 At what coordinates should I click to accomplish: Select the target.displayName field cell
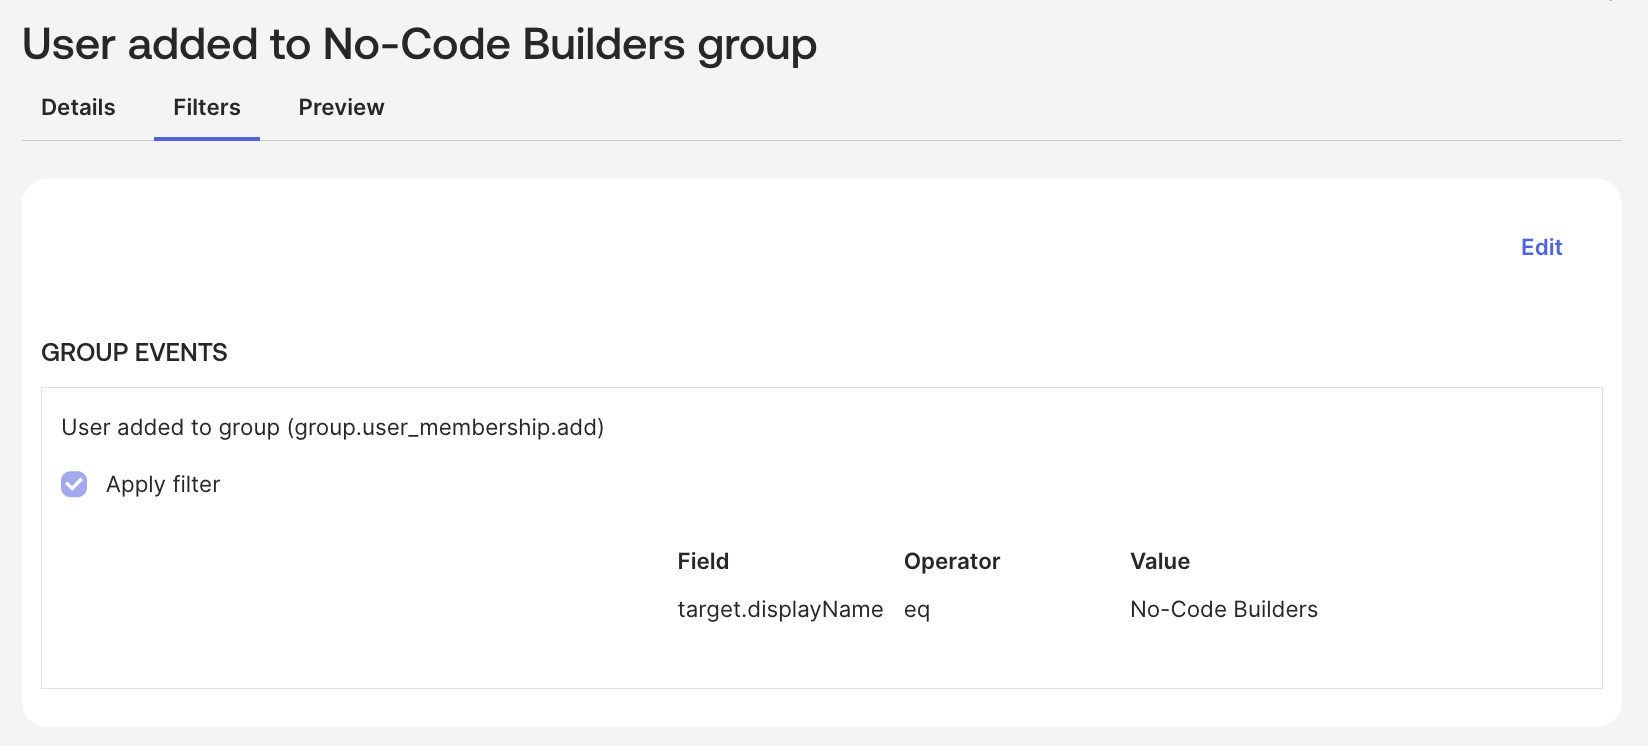[780, 610]
